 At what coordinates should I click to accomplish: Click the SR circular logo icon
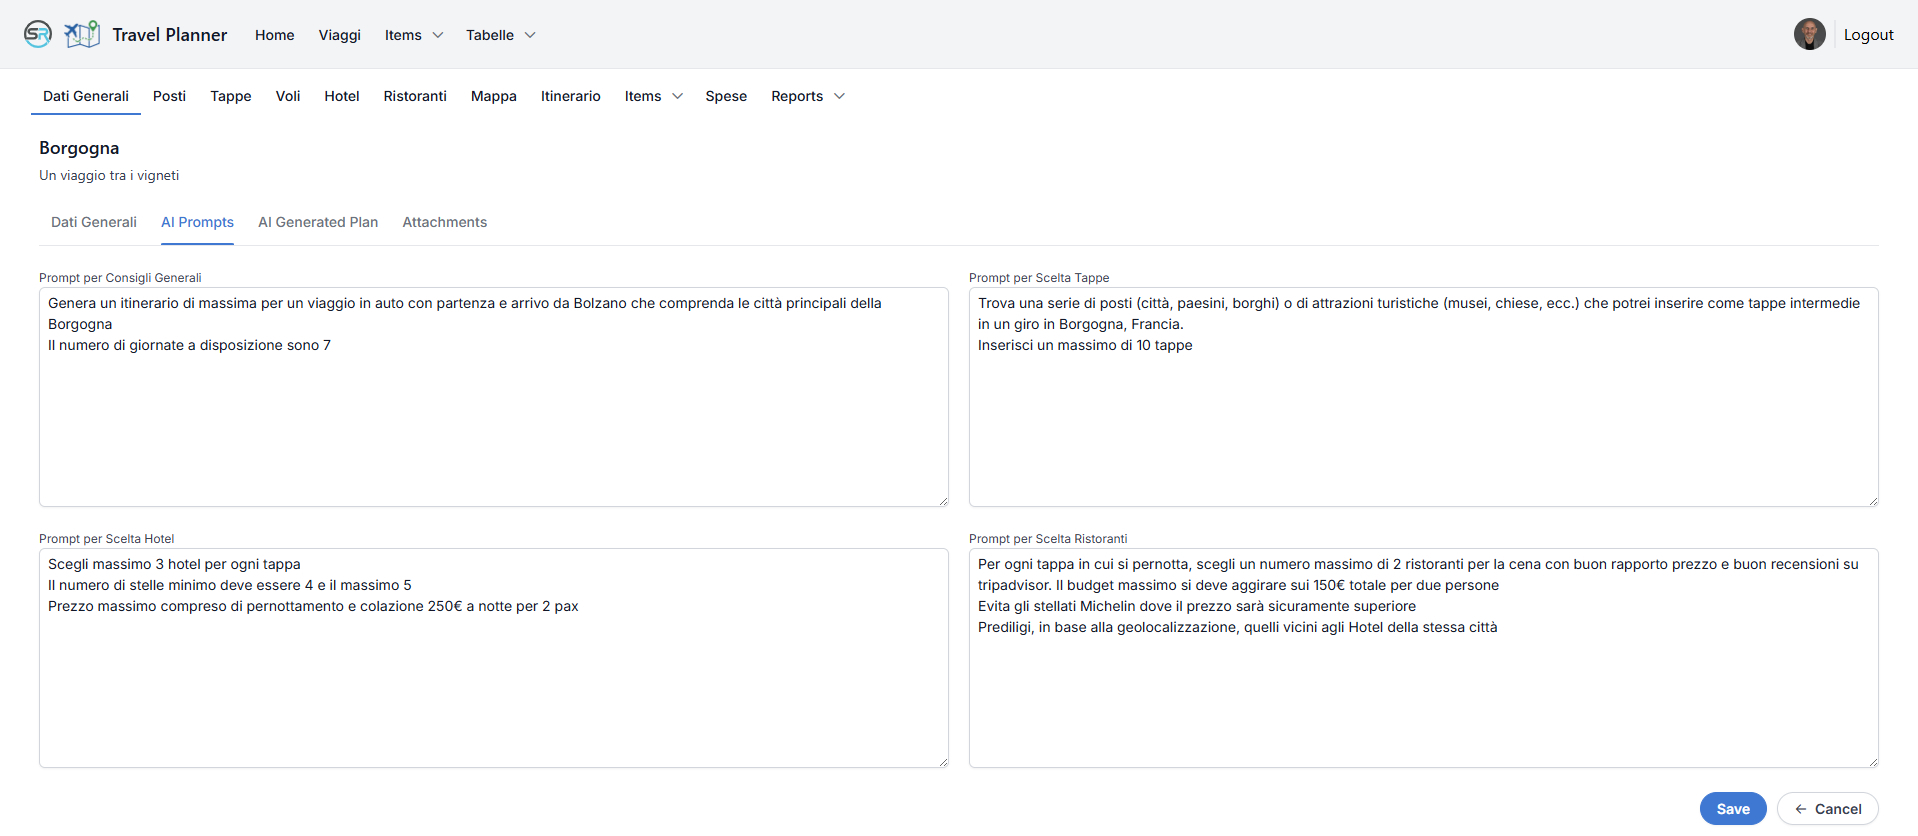coord(37,34)
